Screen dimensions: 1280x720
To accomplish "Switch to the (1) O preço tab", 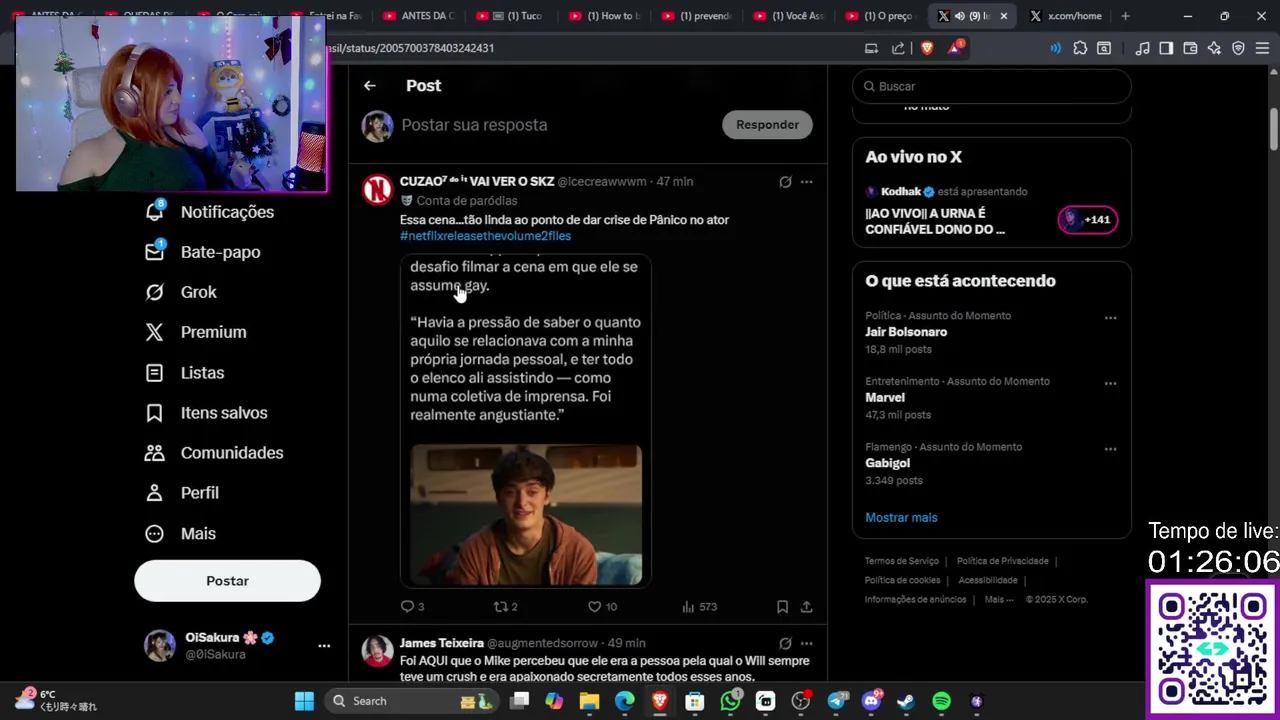I will (880, 16).
